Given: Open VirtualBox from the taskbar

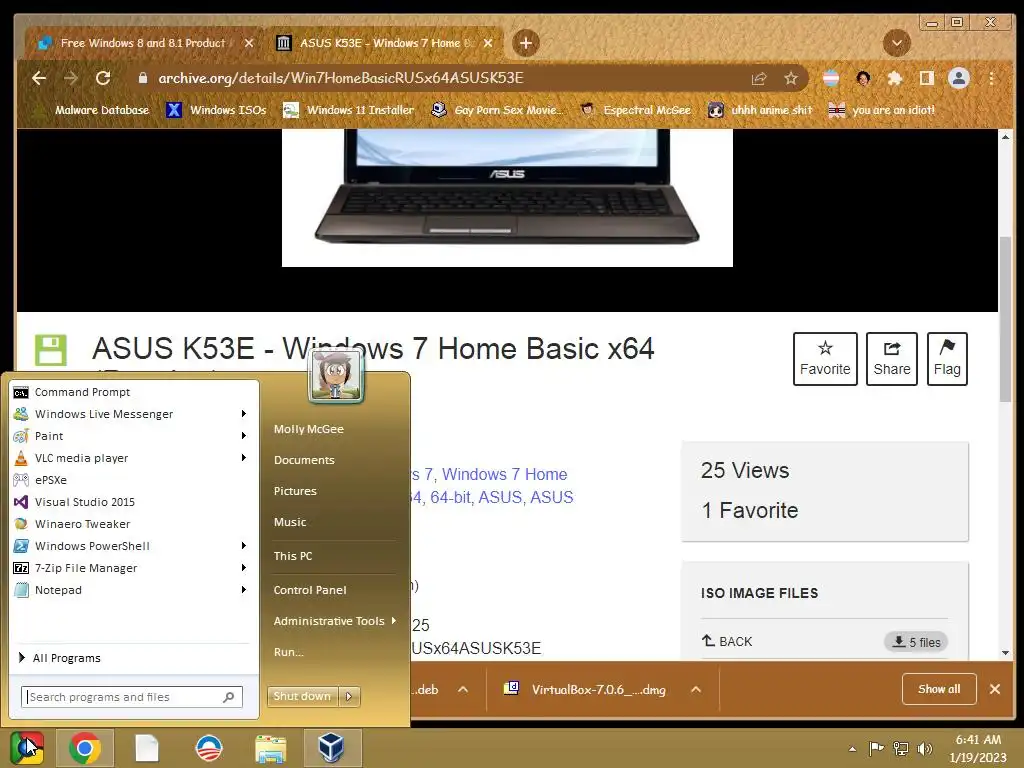Looking at the screenshot, I should [332, 748].
